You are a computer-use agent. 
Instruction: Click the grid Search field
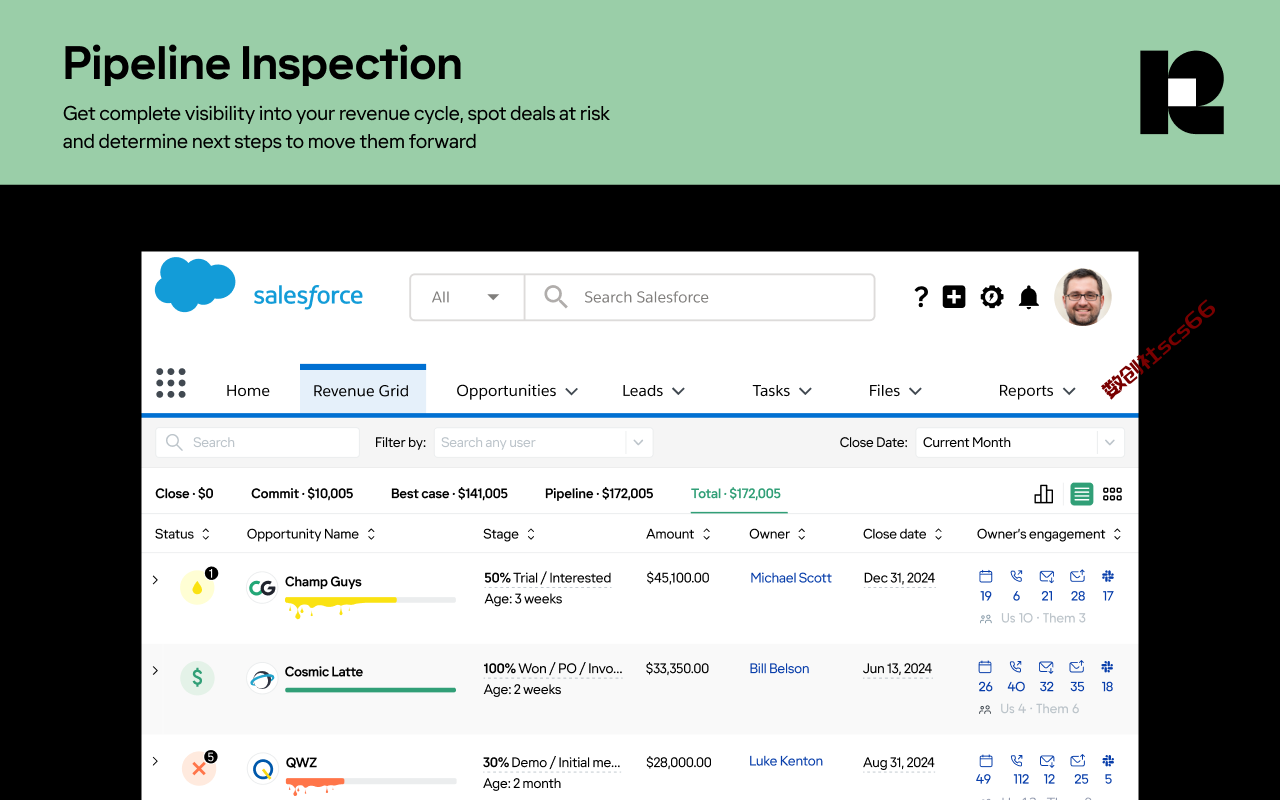click(257, 442)
